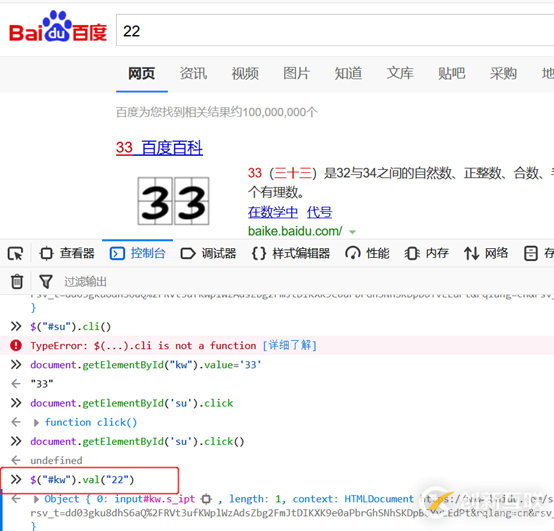The image size is (554, 531).
Task: Open the 查看器 inspector panel
Action: 67,253
